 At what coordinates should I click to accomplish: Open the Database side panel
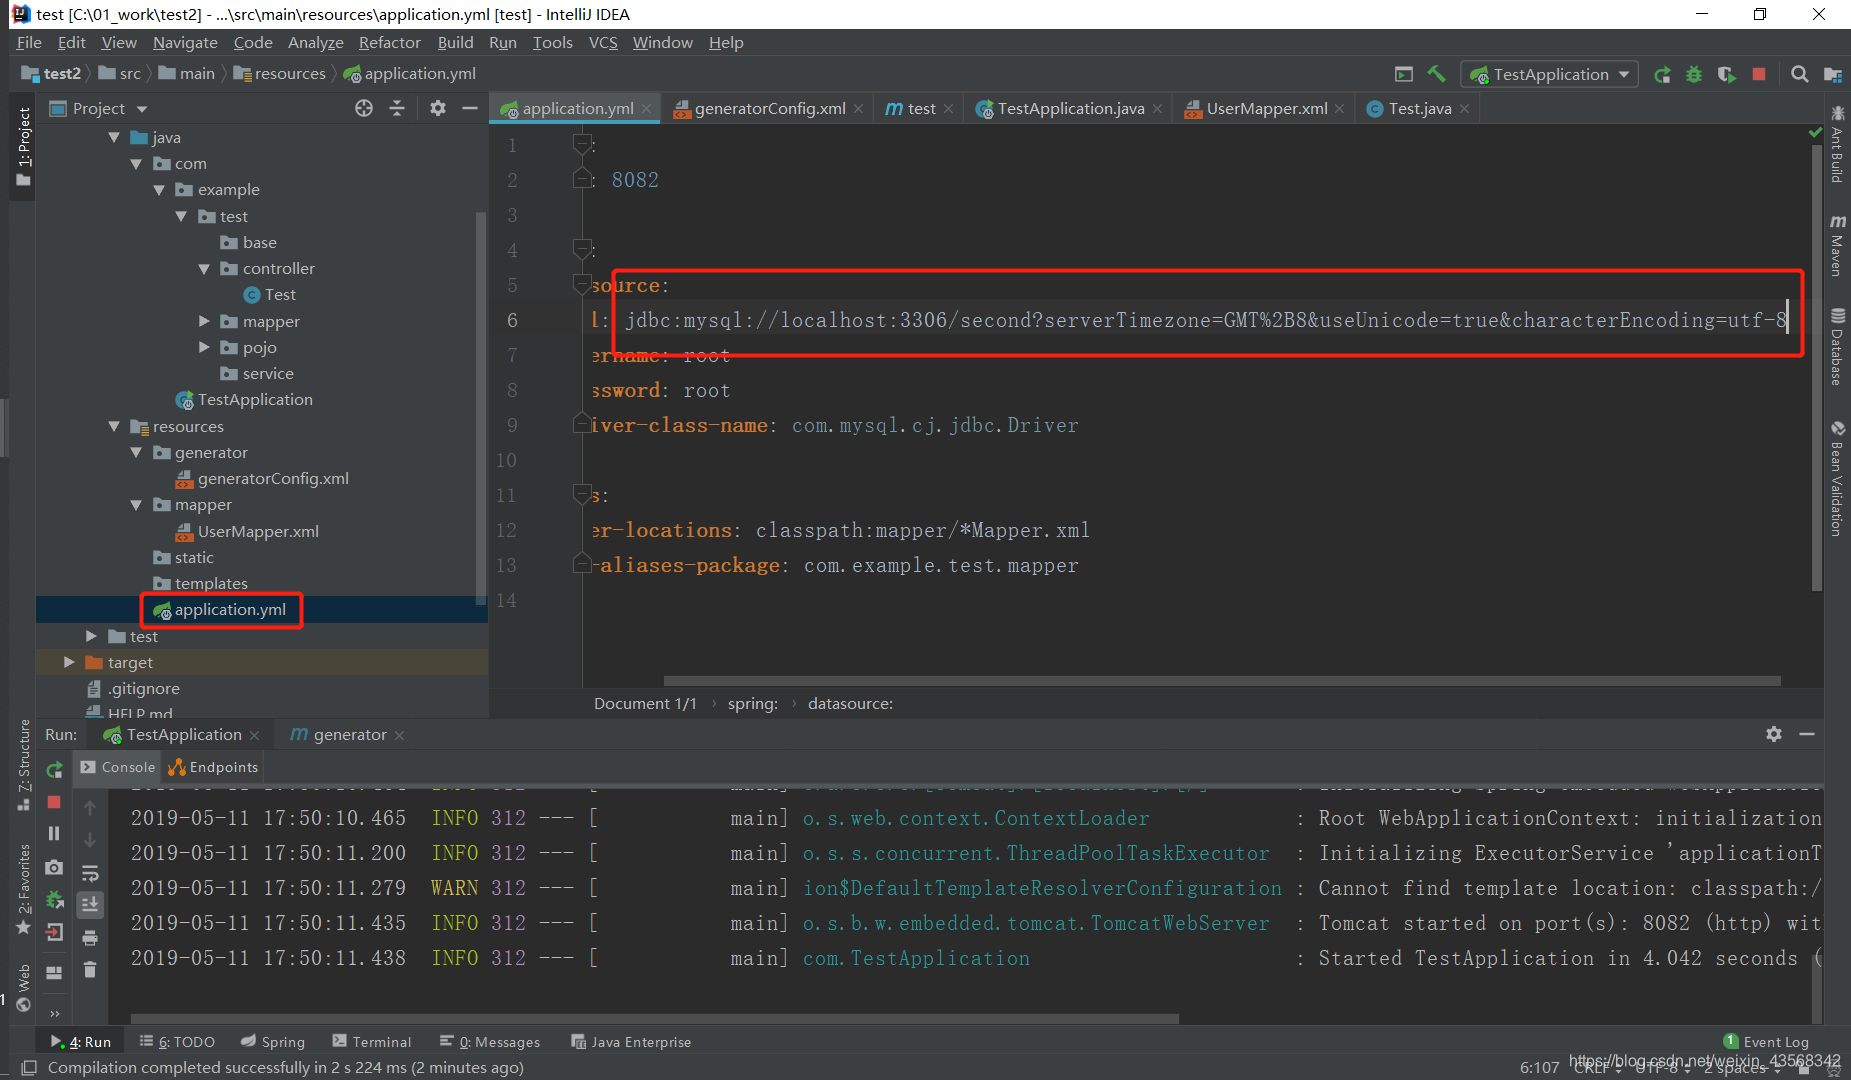coord(1837,347)
